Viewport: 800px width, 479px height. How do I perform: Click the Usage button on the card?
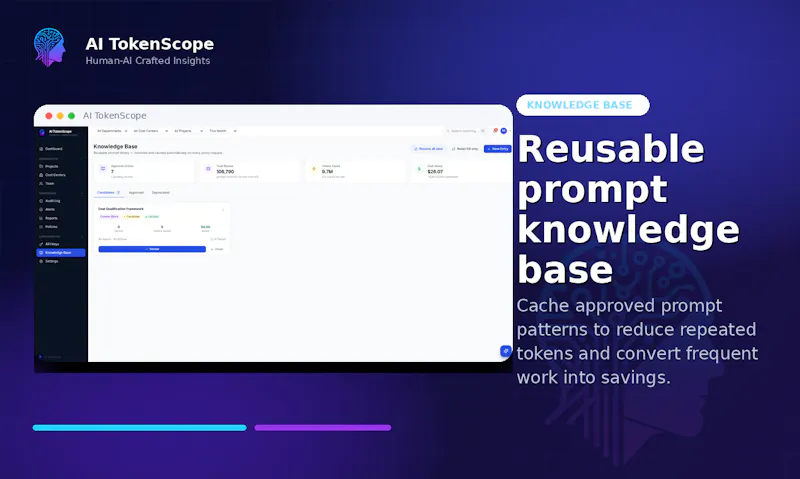[x=217, y=249]
